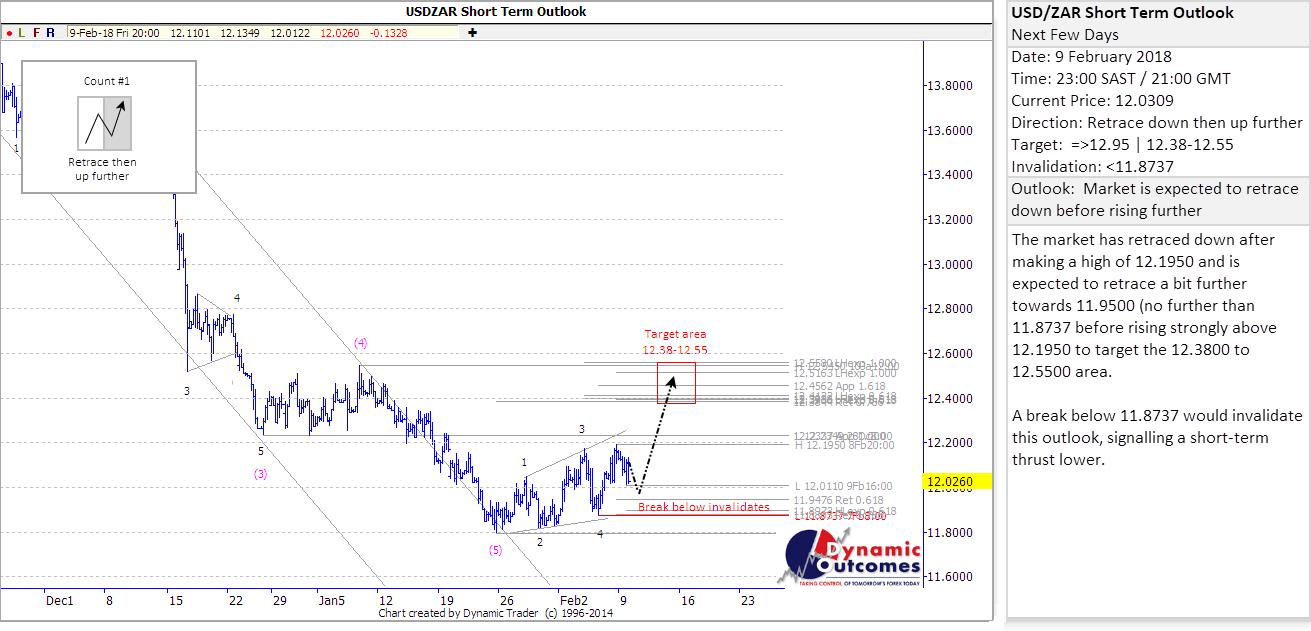Click the bar date 9-Feb-18 Fri 20:00
This screenshot has height=631, width=1311.
pyautogui.click(x=114, y=33)
